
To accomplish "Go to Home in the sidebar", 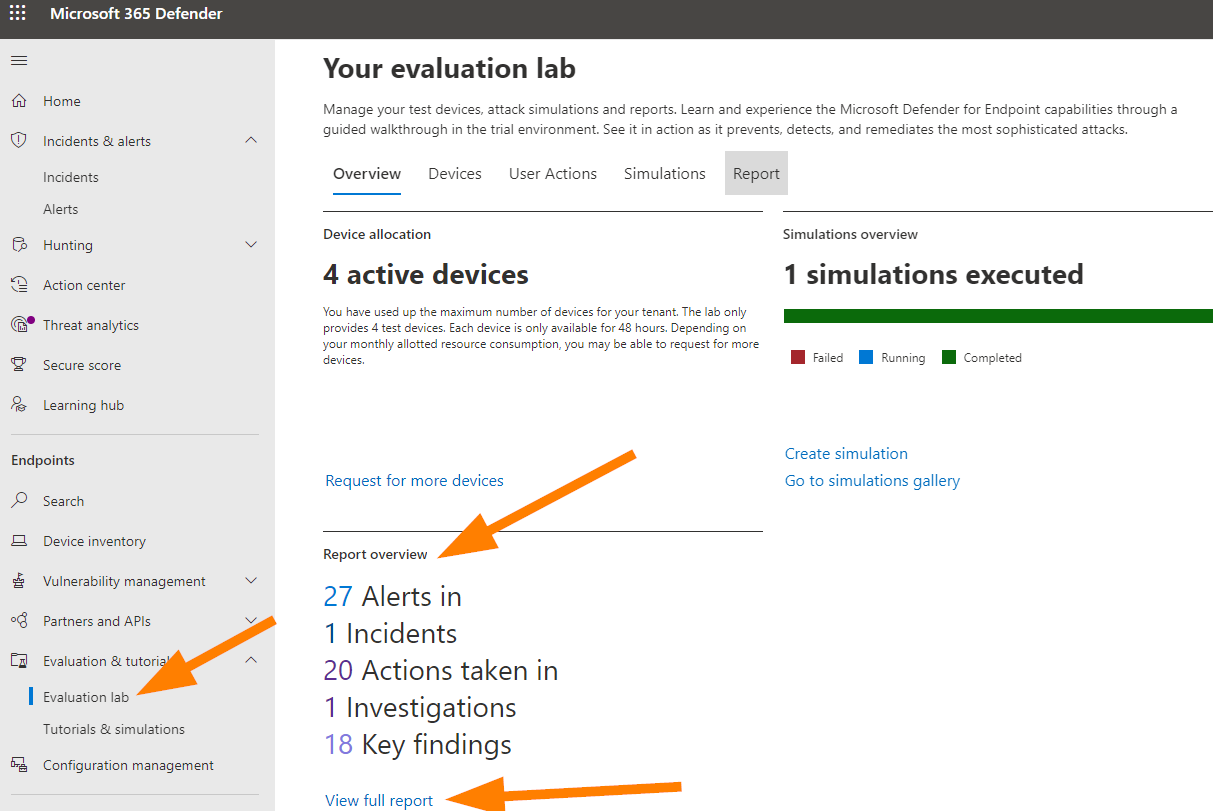I will [62, 101].
